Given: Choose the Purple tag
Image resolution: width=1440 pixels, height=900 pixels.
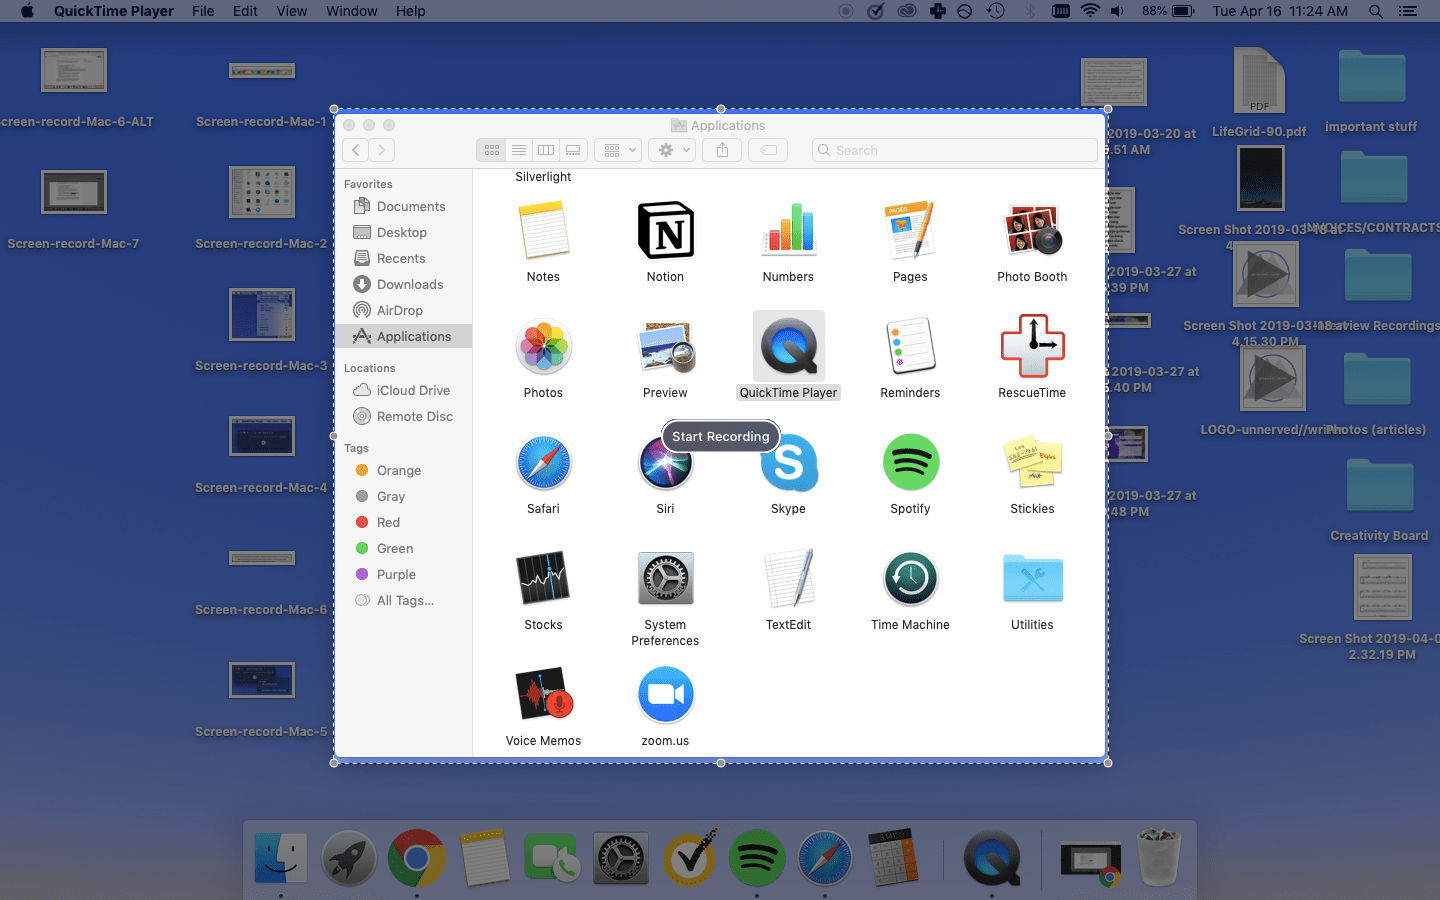Looking at the screenshot, I should tap(404, 574).
